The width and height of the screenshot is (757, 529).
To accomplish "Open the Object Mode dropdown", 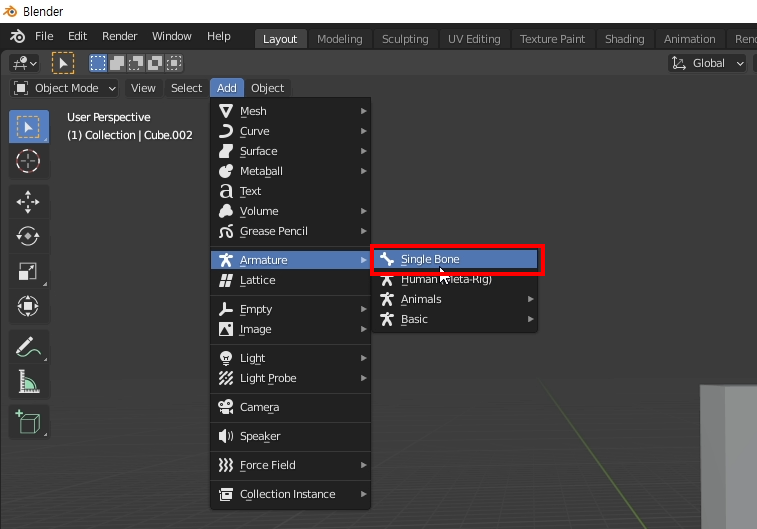I will [64, 88].
